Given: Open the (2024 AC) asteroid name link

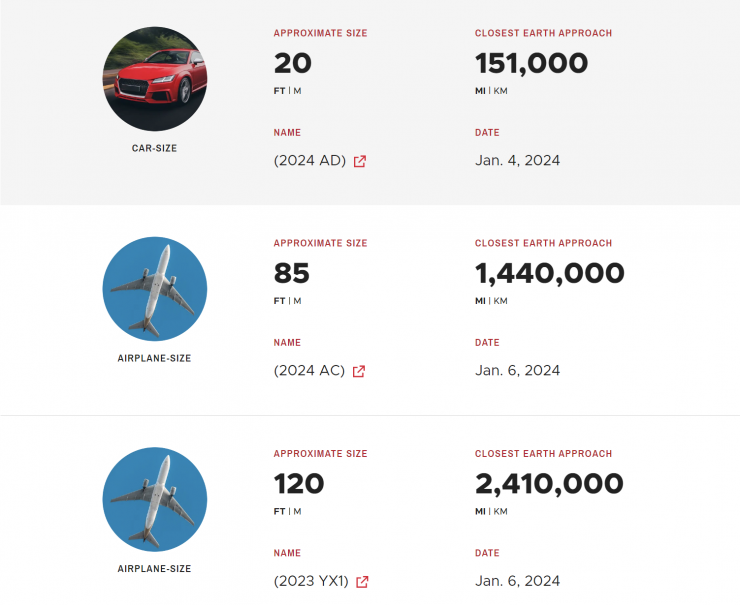Looking at the screenshot, I should [309, 371].
